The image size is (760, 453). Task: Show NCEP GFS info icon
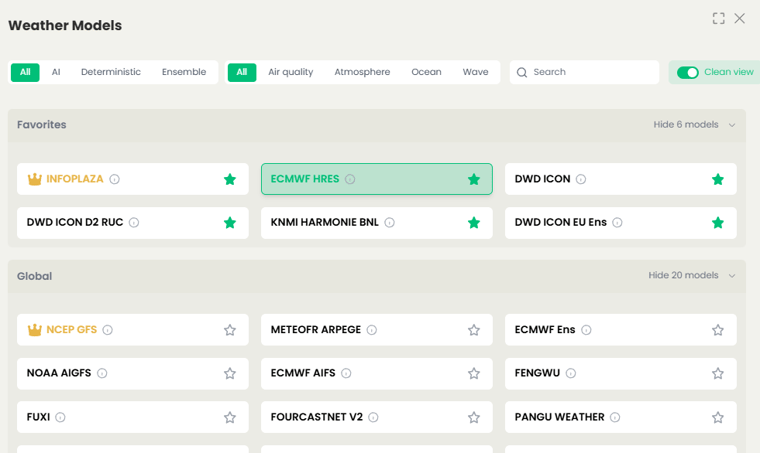pyautogui.click(x=108, y=330)
